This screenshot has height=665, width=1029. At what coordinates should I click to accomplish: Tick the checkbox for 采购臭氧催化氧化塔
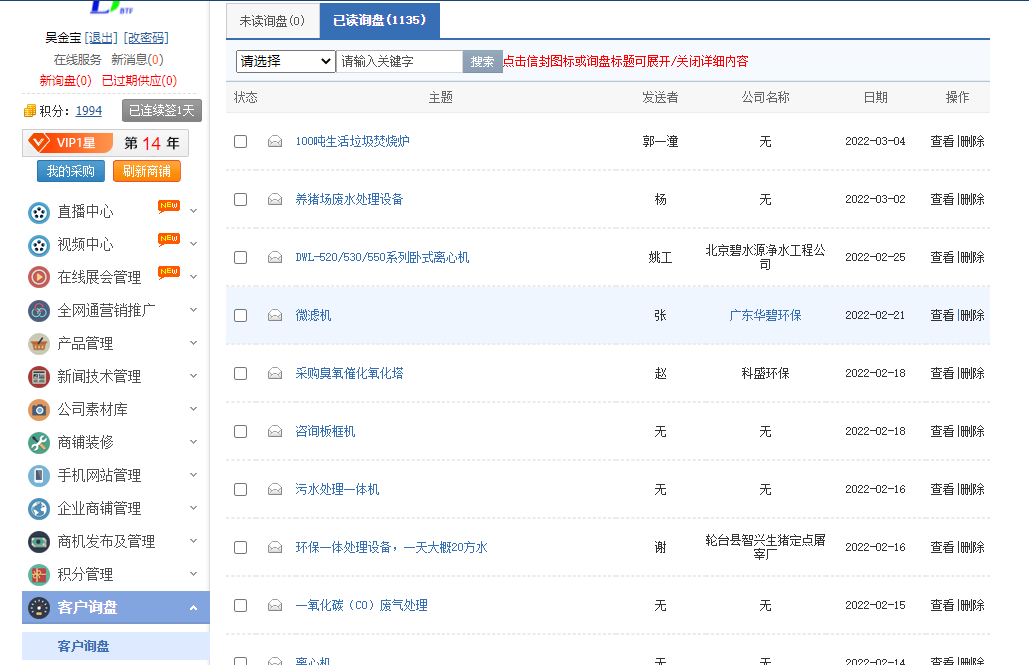point(240,373)
